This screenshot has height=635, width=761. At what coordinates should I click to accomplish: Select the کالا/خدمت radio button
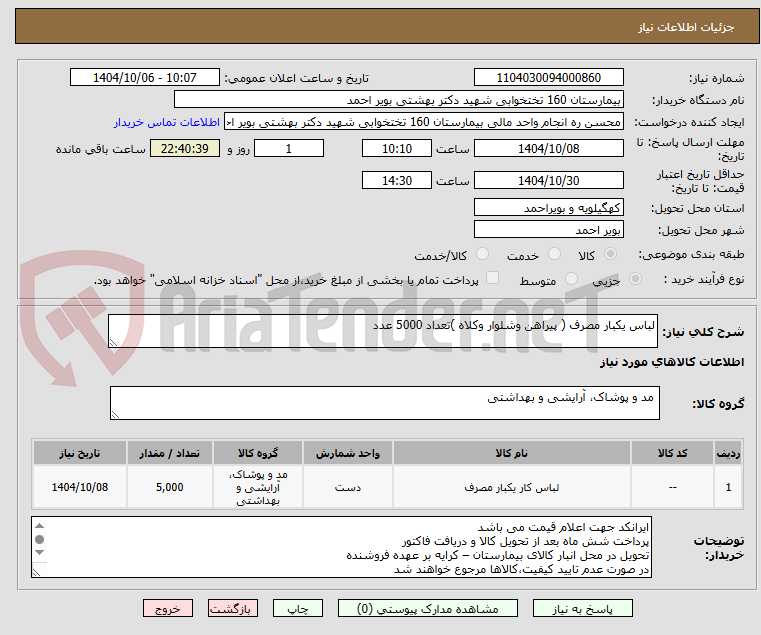482,254
